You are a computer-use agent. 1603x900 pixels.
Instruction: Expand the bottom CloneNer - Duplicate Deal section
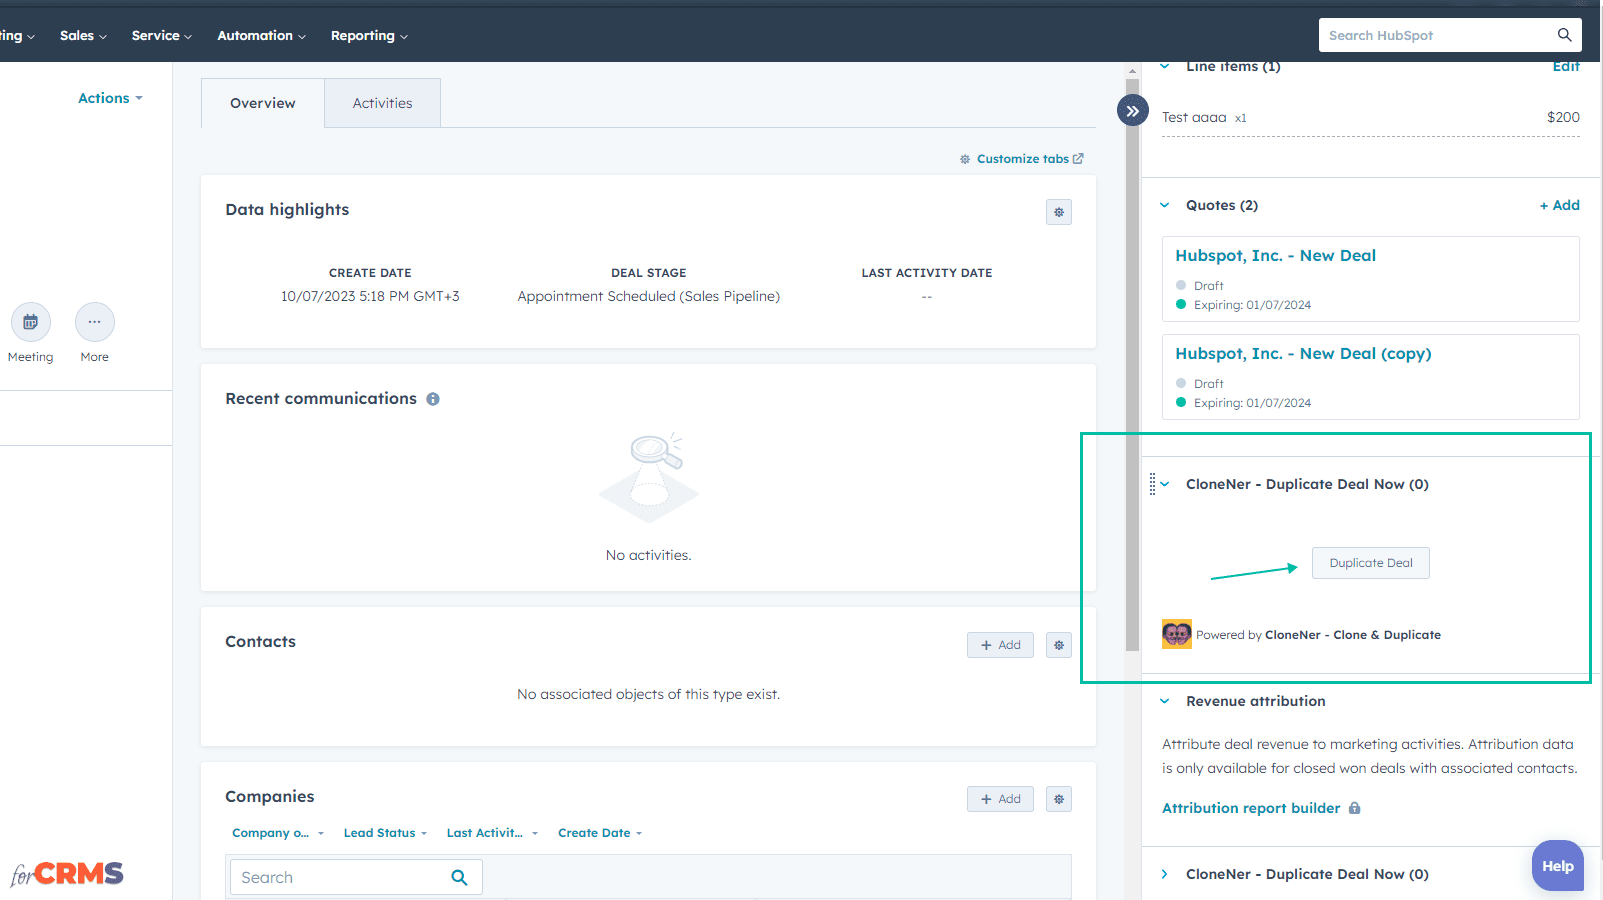pyautogui.click(x=1164, y=874)
